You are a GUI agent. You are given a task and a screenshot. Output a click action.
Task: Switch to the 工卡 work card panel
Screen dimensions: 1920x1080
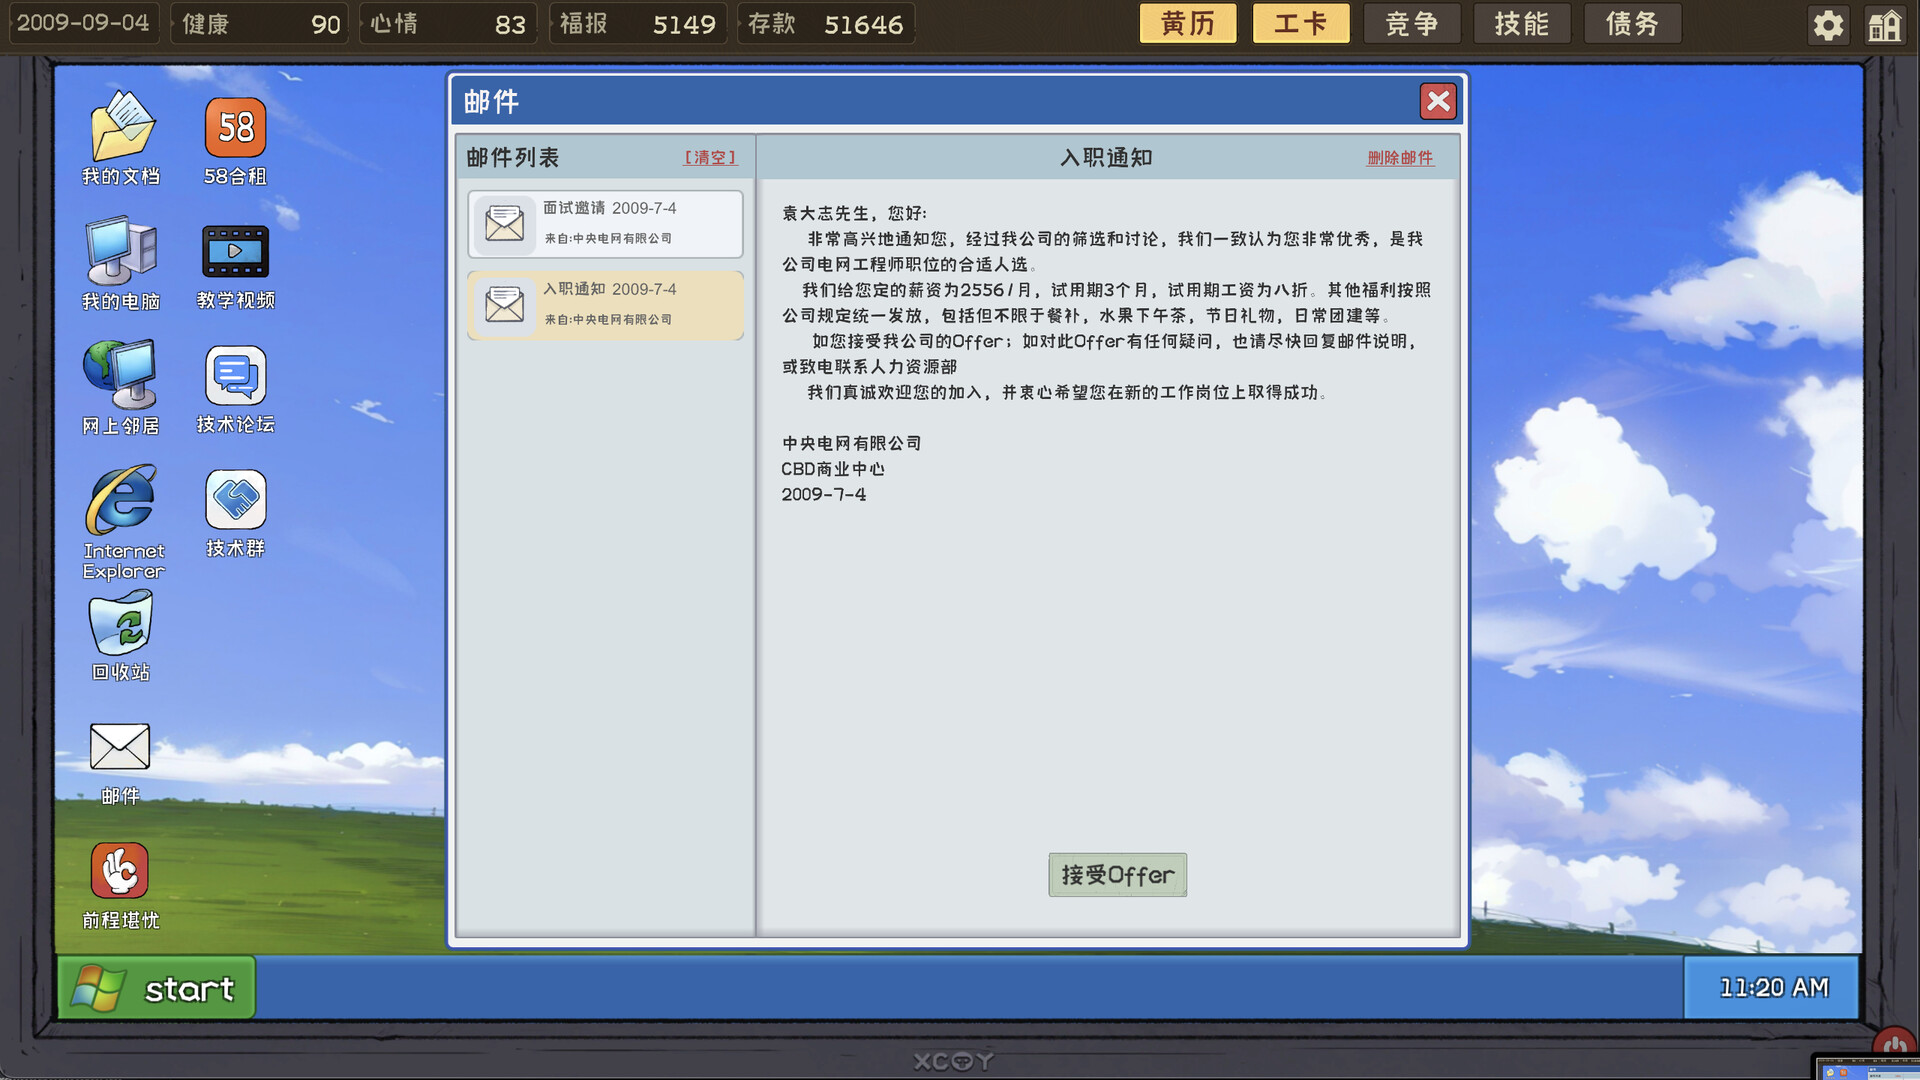(x=1300, y=22)
